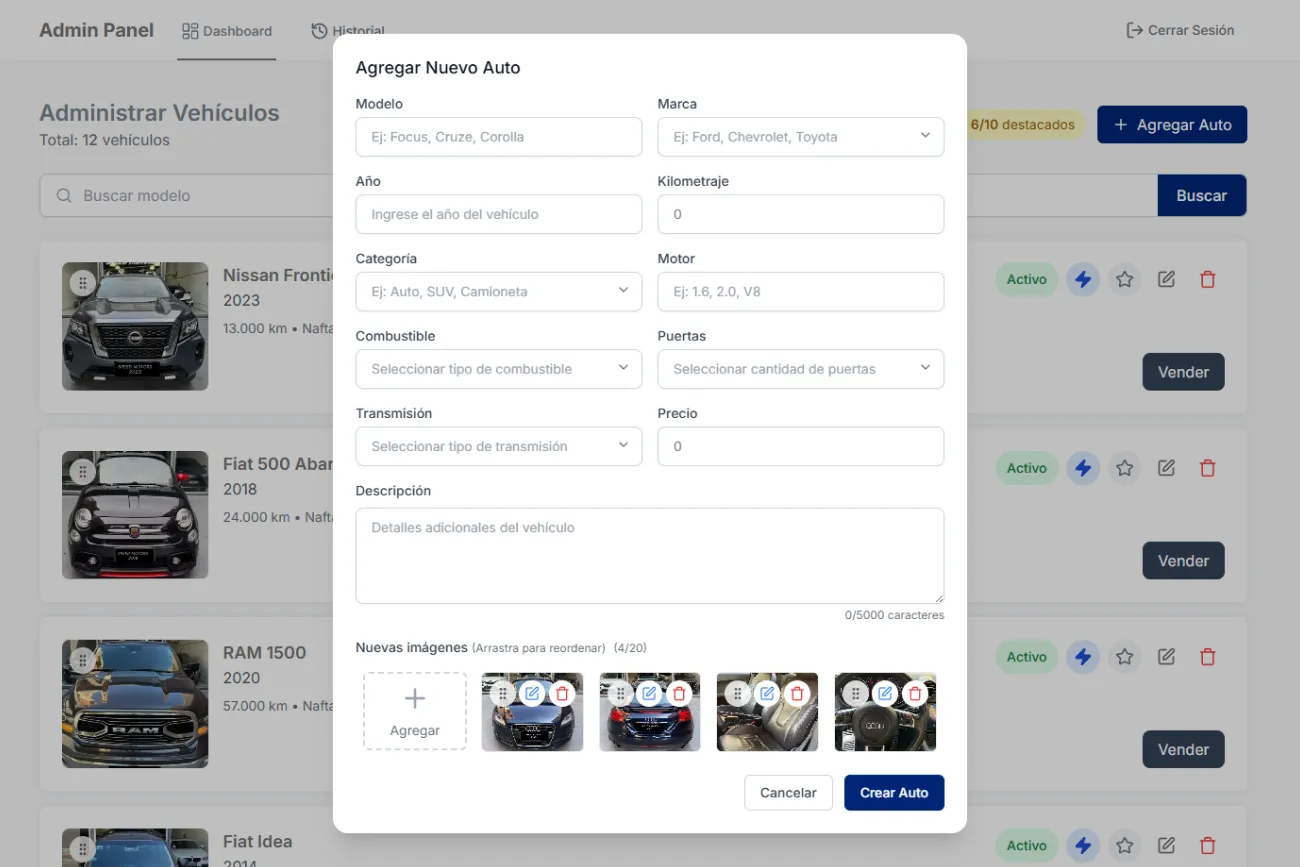Click drag handle on steering wheel photo

[x=855, y=693]
